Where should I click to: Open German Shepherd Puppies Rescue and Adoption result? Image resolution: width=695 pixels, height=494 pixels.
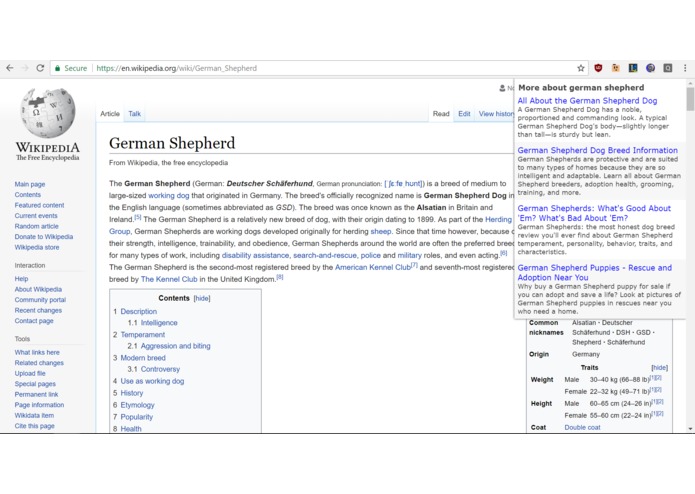595,273
